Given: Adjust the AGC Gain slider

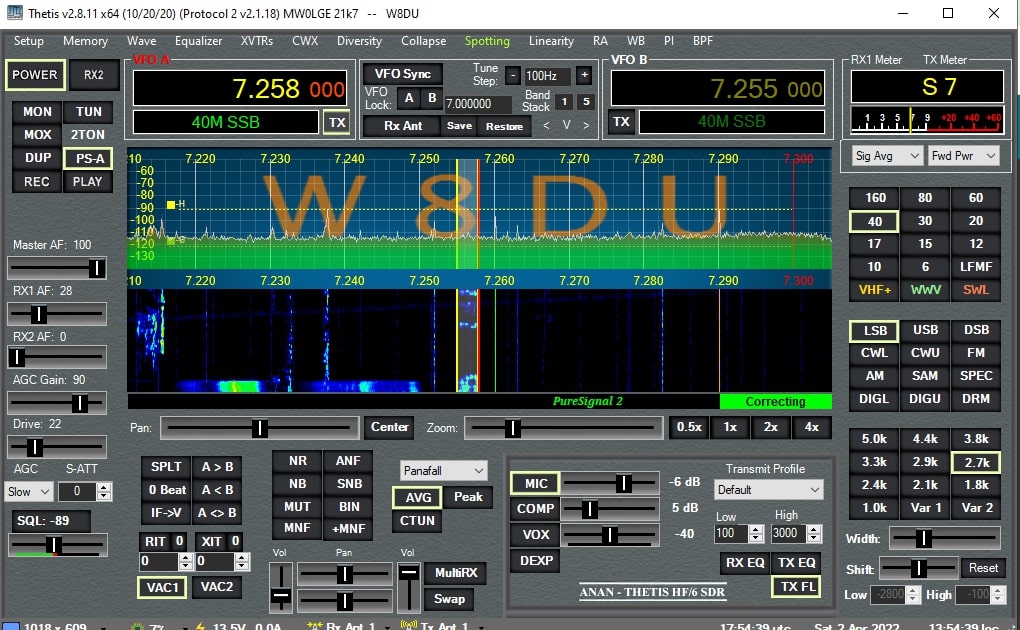Looking at the screenshot, I should 57,403.
